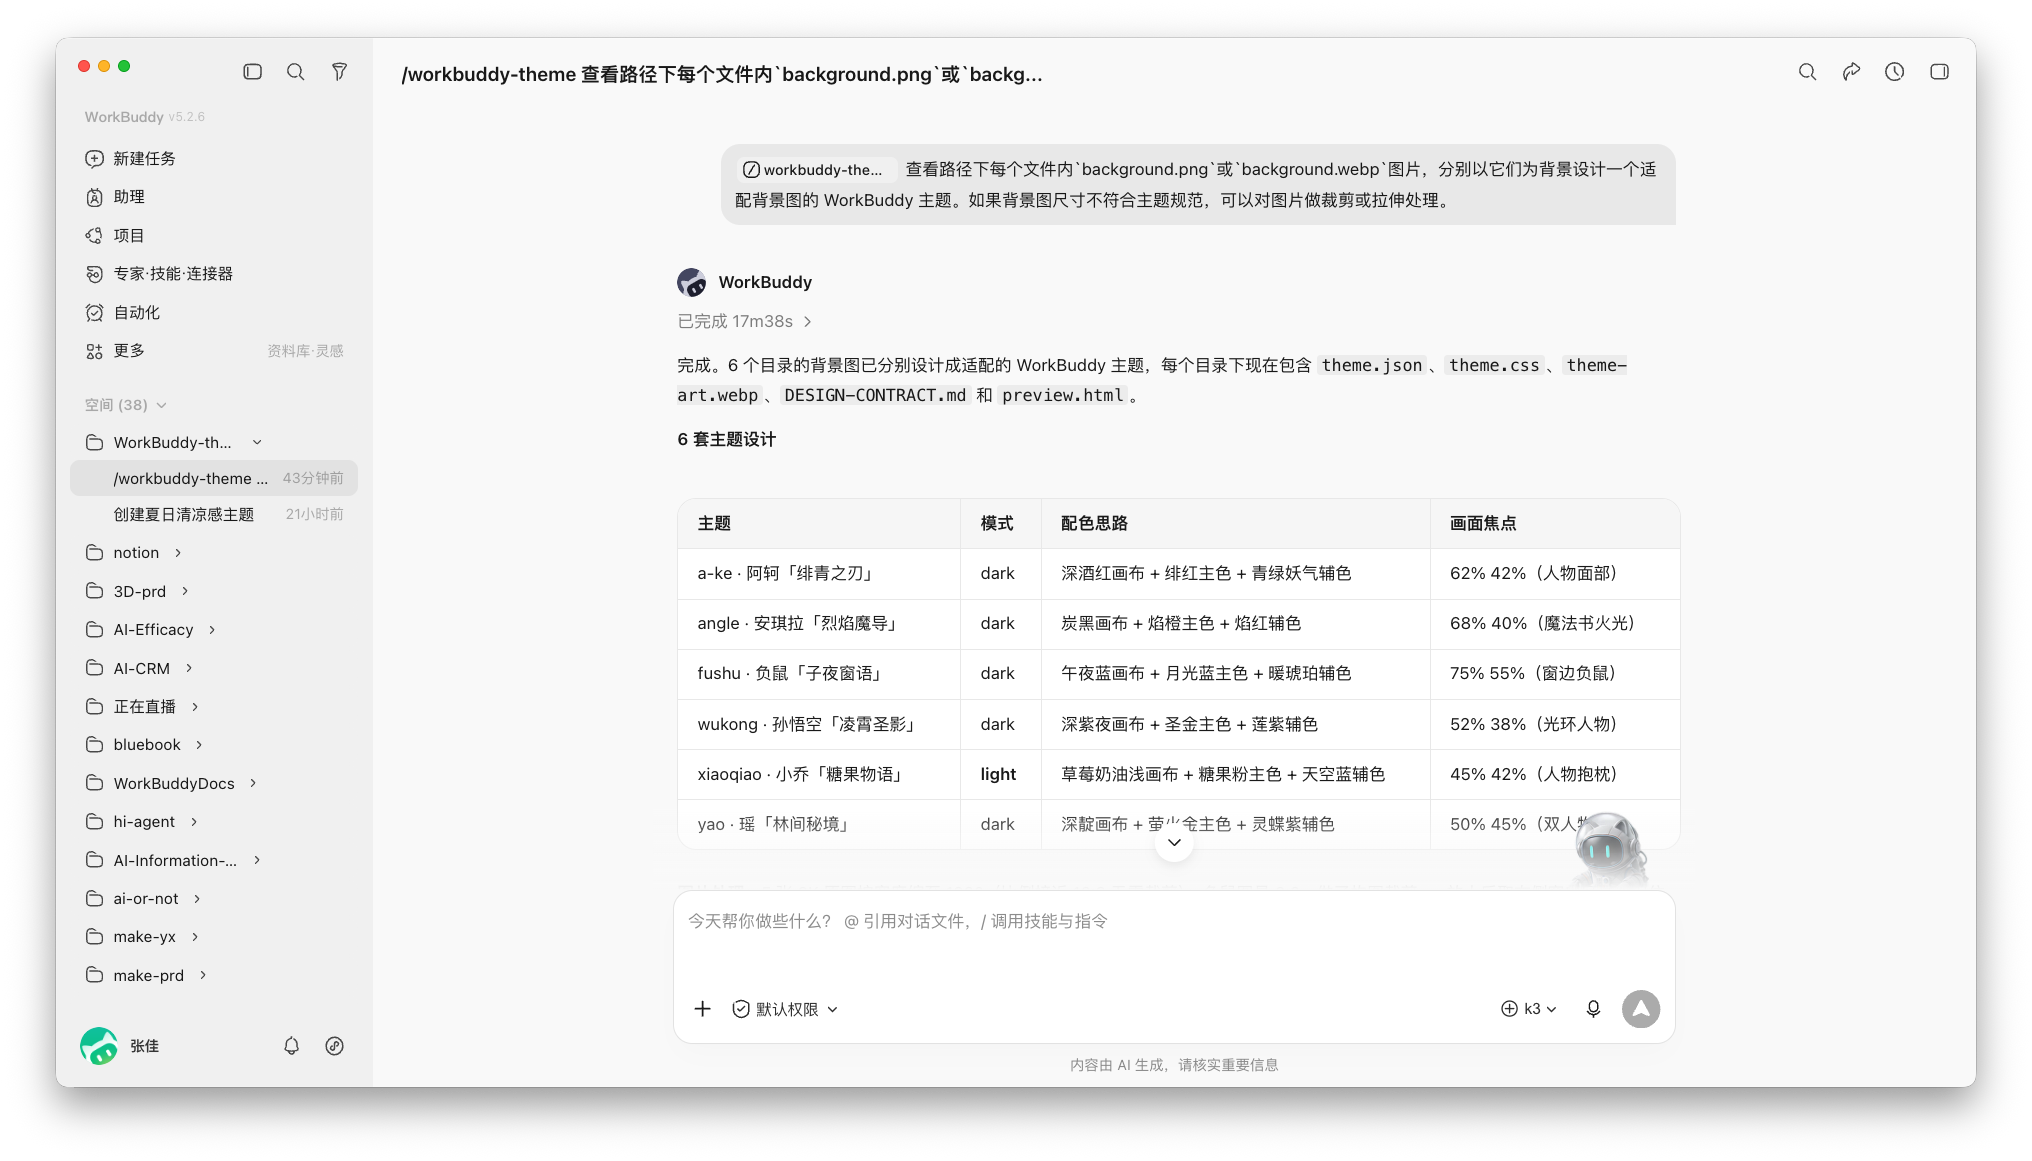The image size is (2032, 1161).
Task: Toggle the sidebar panel icon
Action: point(252,72)
